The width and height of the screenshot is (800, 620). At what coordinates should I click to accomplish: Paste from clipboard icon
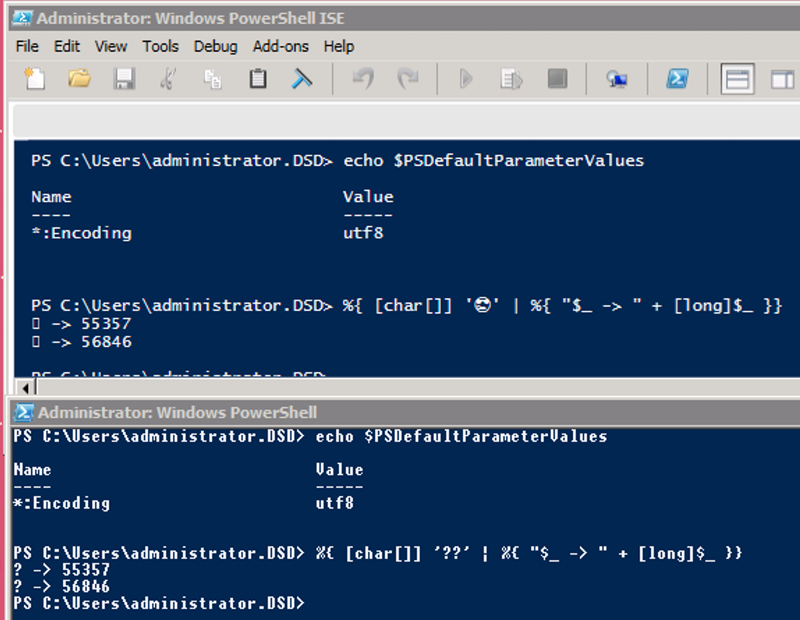pos(257,78)
